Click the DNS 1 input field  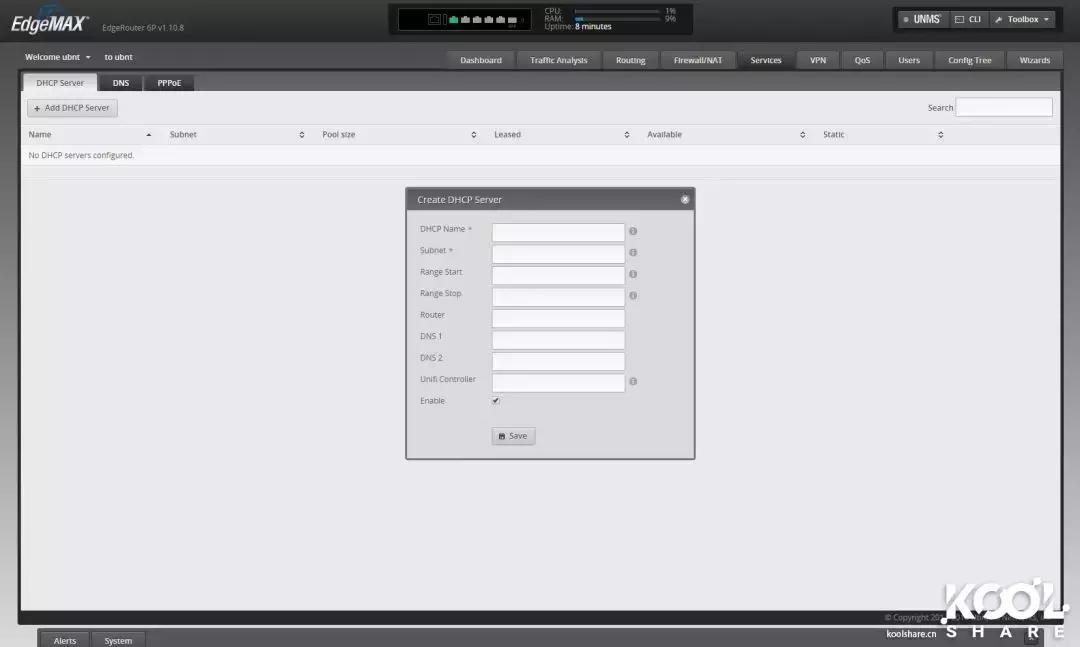click(x=558, y=339)
